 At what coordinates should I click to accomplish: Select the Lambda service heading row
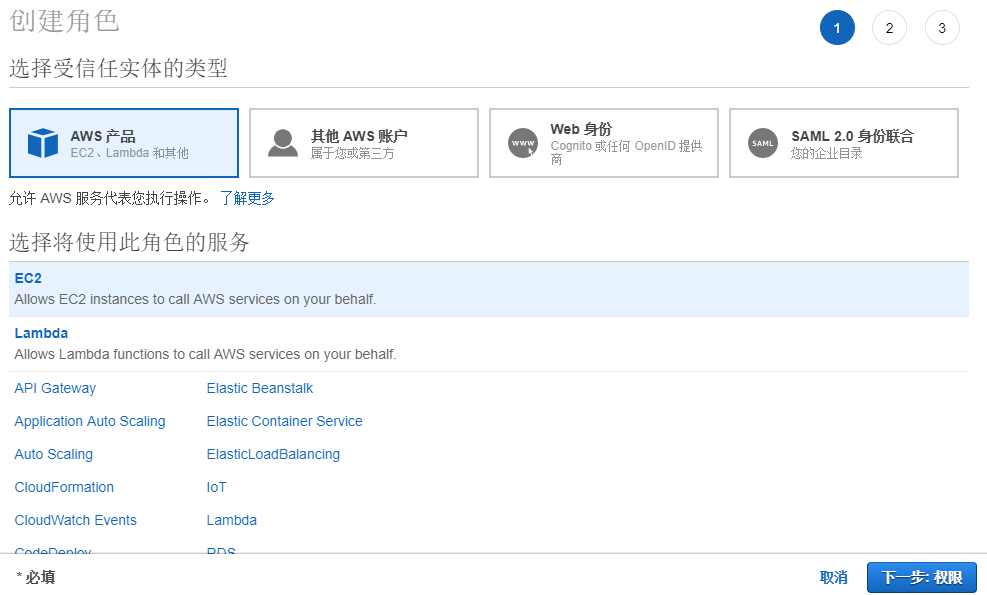[489, 344]
